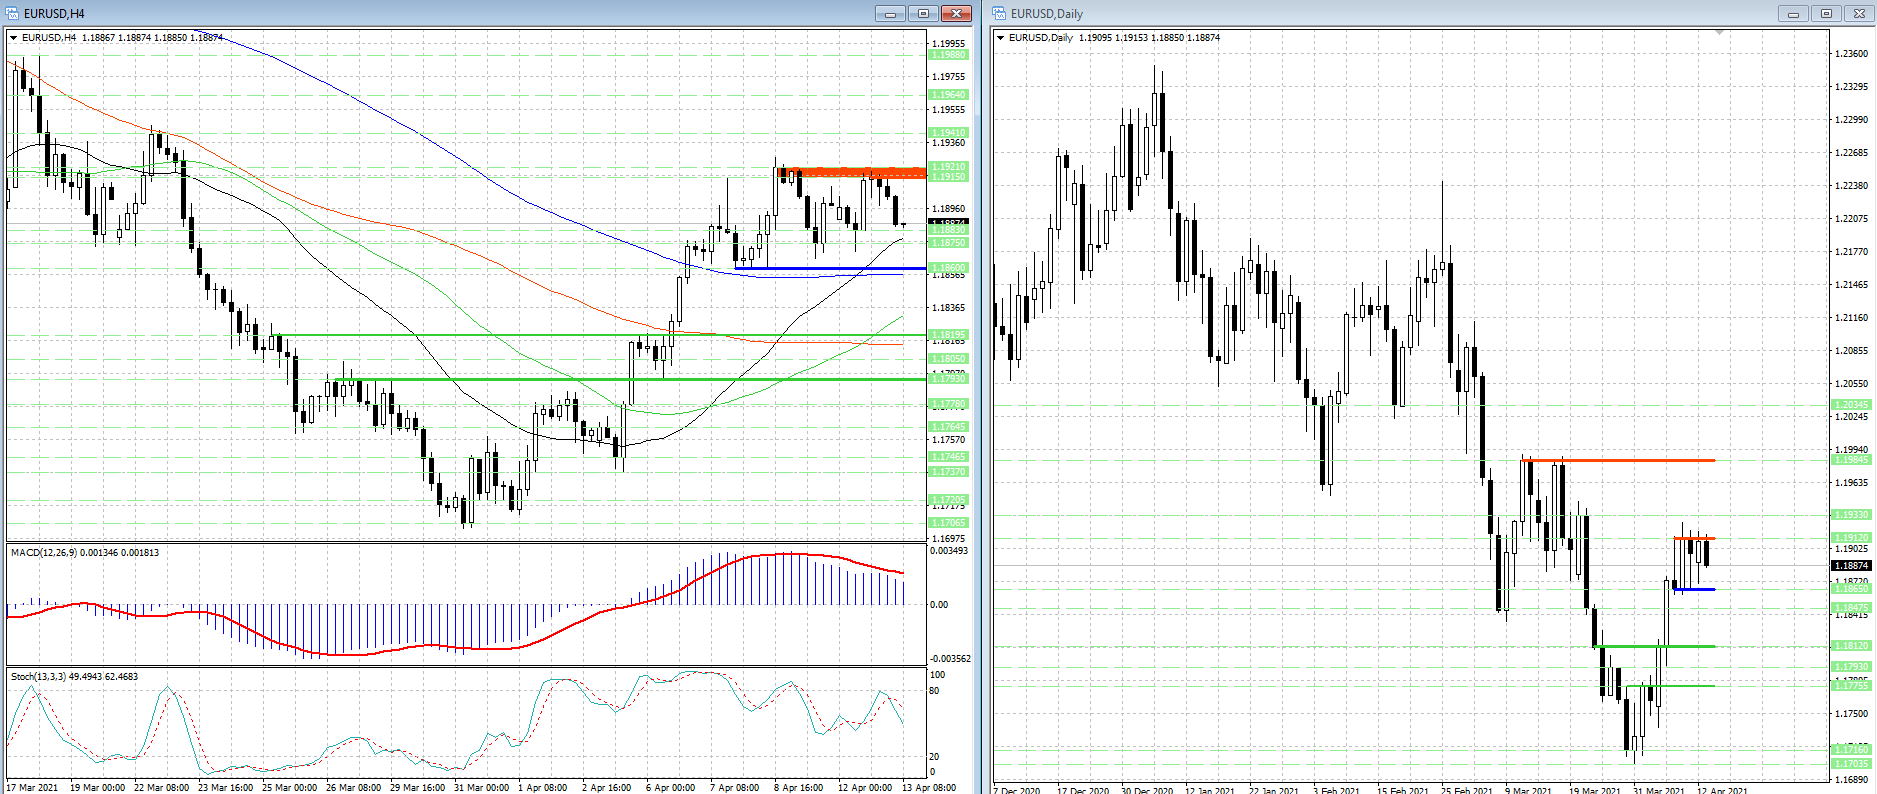Click the '9 Mar 2021' date on Daily axis
Screen dimensions: 1877x794
1529,790
